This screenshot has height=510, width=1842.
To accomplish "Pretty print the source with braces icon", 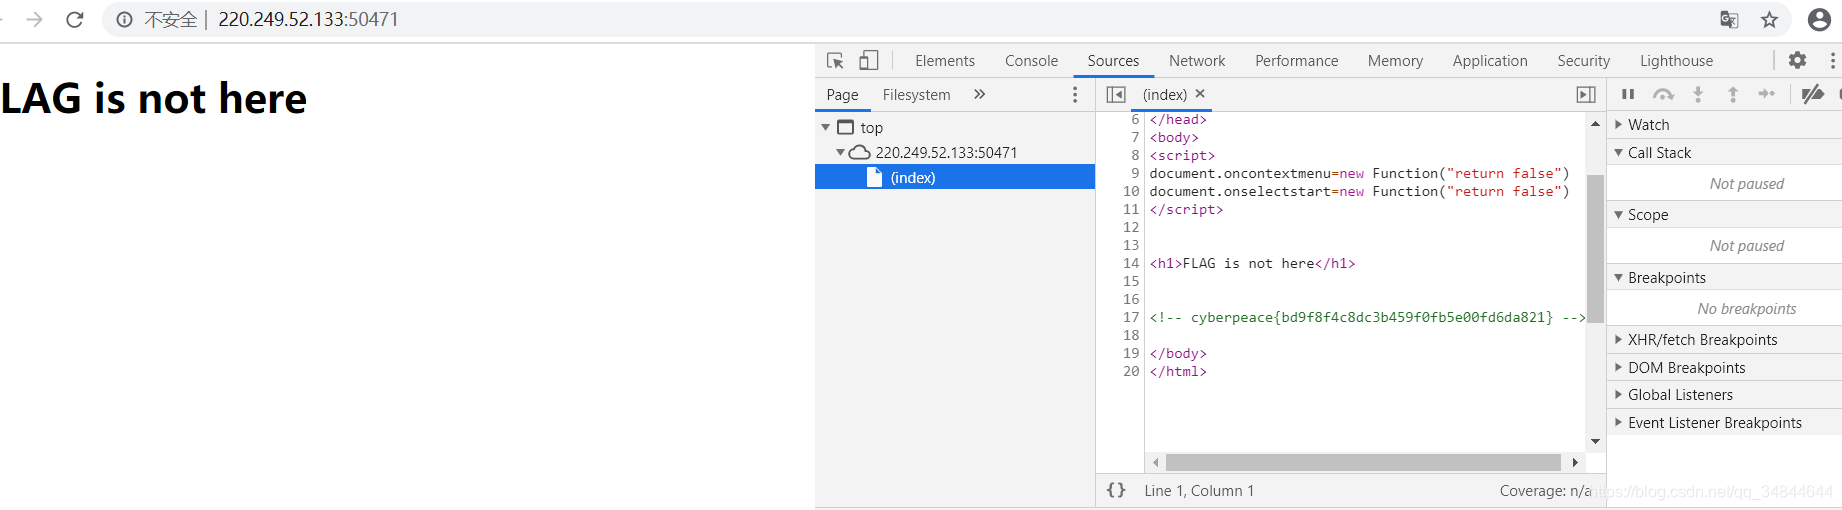I will coord(1116,490).
